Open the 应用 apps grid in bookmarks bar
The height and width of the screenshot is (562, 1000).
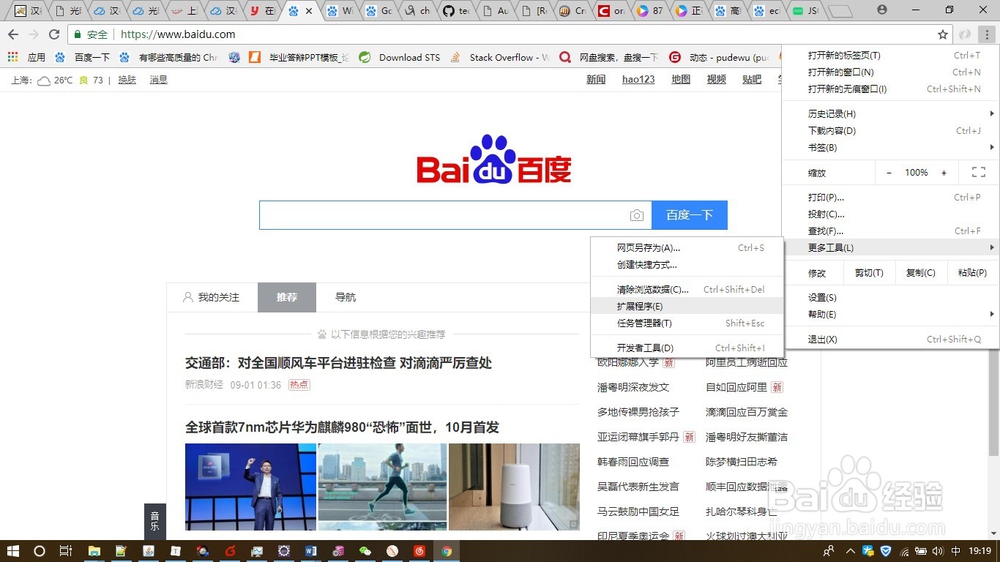27,57
